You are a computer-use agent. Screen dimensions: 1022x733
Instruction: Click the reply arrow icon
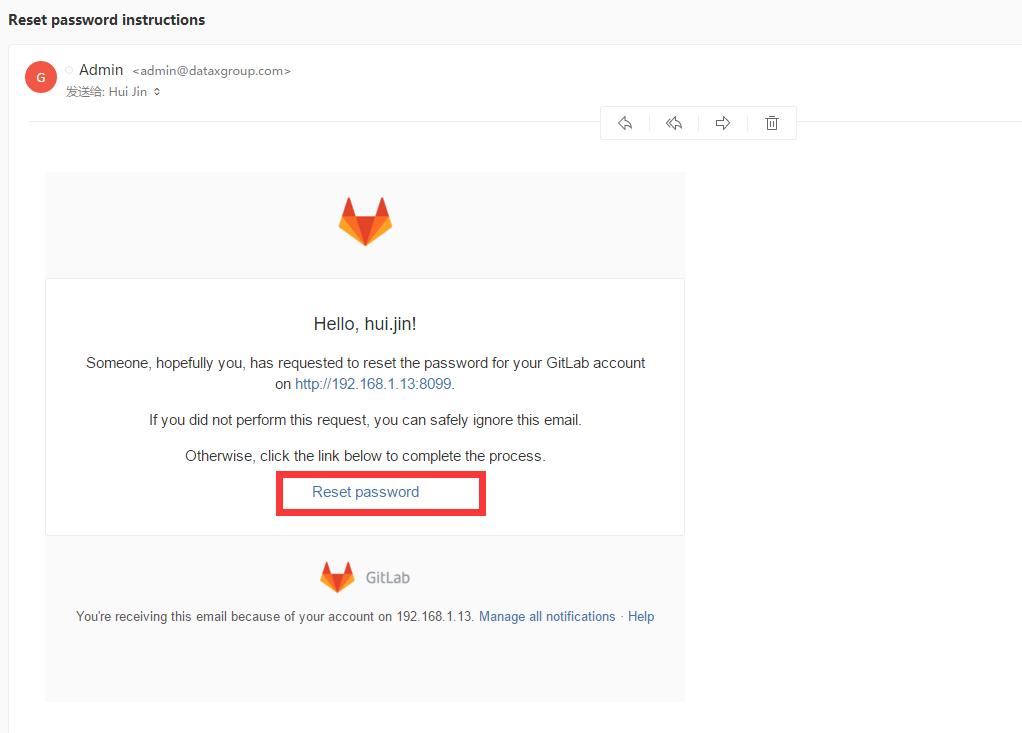(625, 123)
